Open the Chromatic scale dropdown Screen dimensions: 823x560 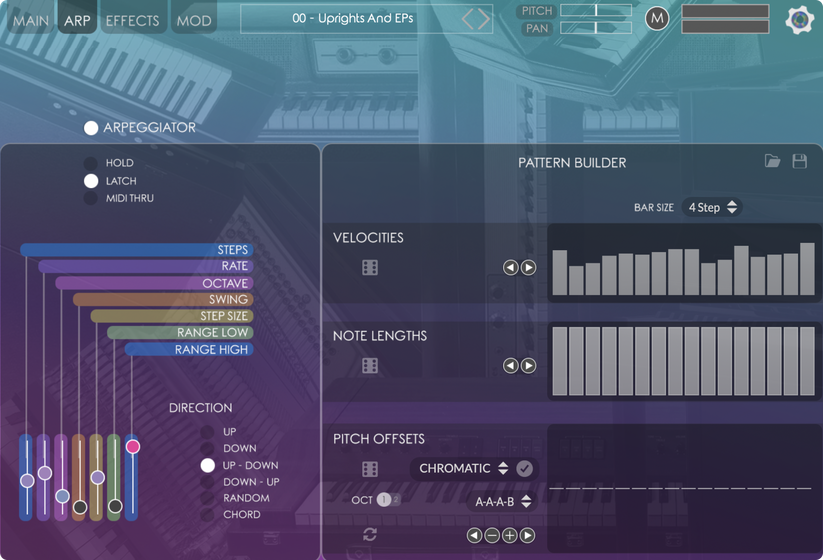[x=463, y=468]
